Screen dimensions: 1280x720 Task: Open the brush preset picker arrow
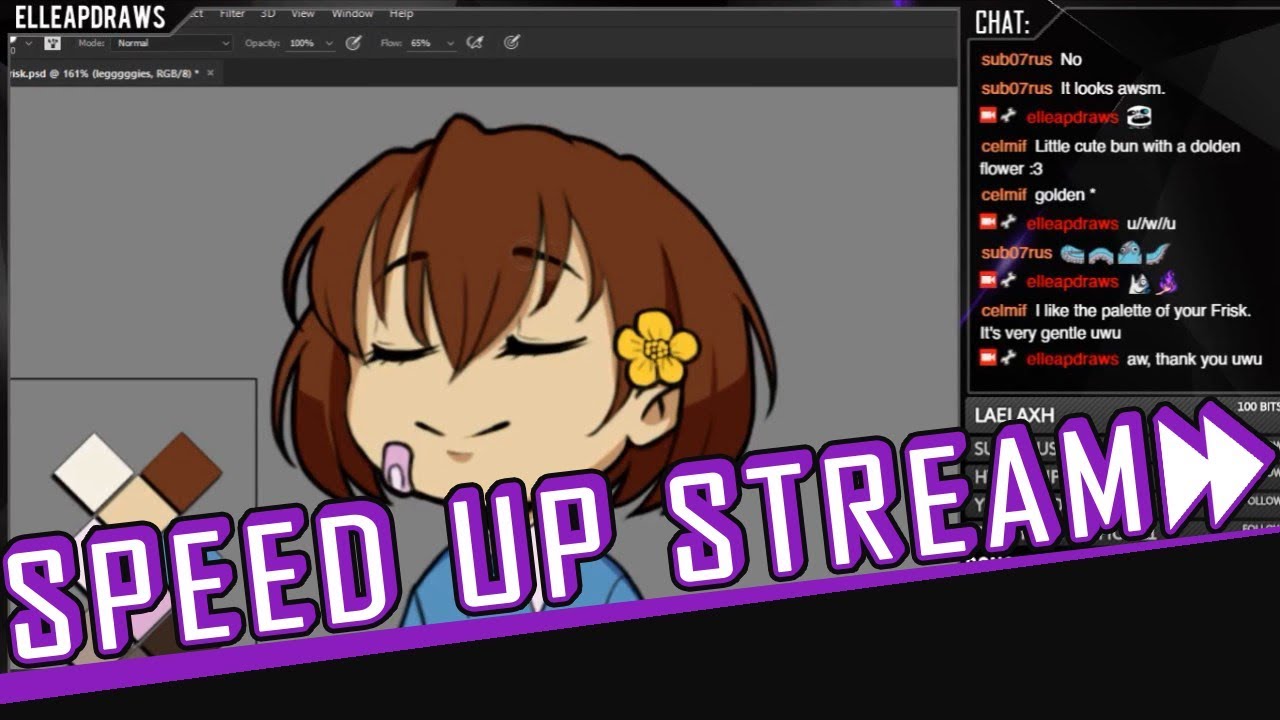pyautogui.click(x=28, y=43)
